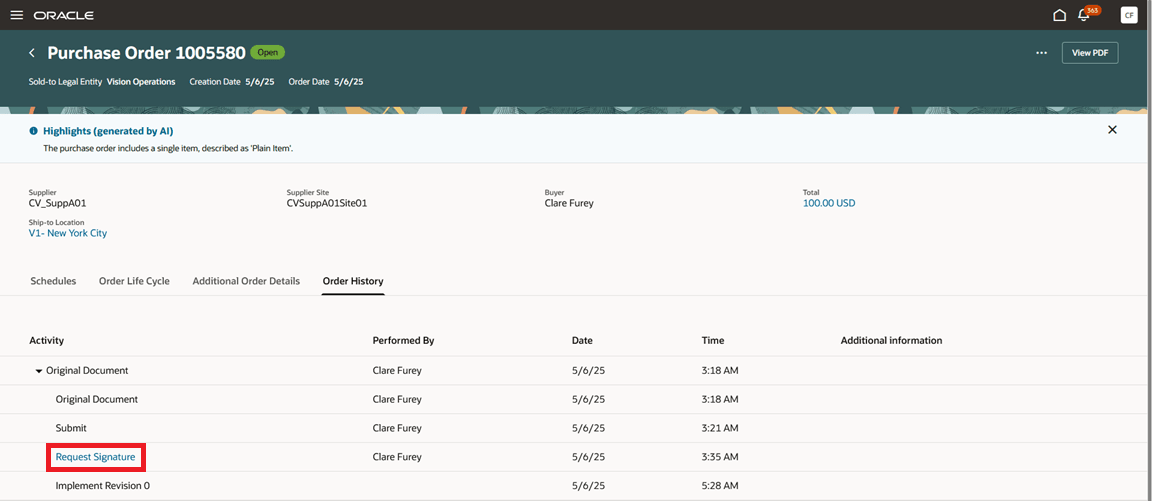Open the V1- New York City link

[68, 233]
